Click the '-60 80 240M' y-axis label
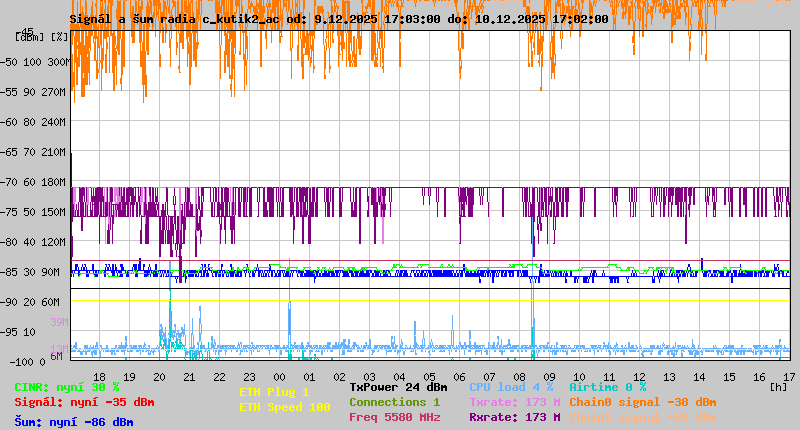 point(33,122)
